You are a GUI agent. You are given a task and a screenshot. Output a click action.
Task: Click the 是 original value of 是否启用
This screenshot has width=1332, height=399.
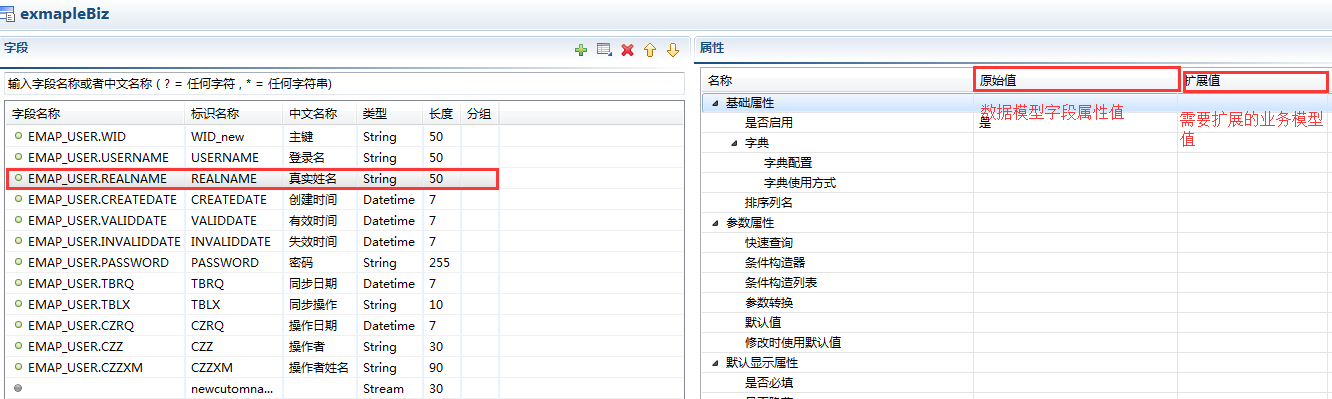[x=985, y=123]
